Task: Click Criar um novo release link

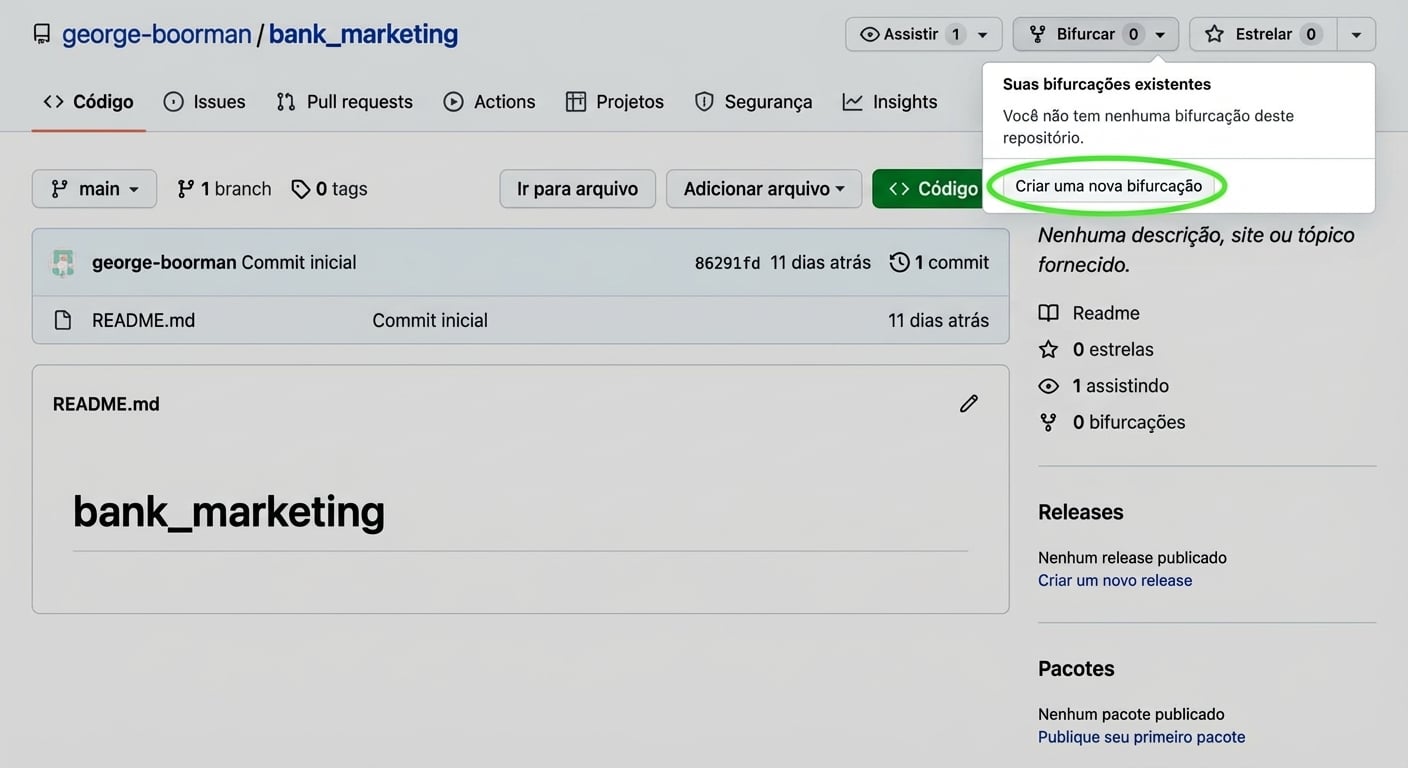Action: [x=1115, y=581]
